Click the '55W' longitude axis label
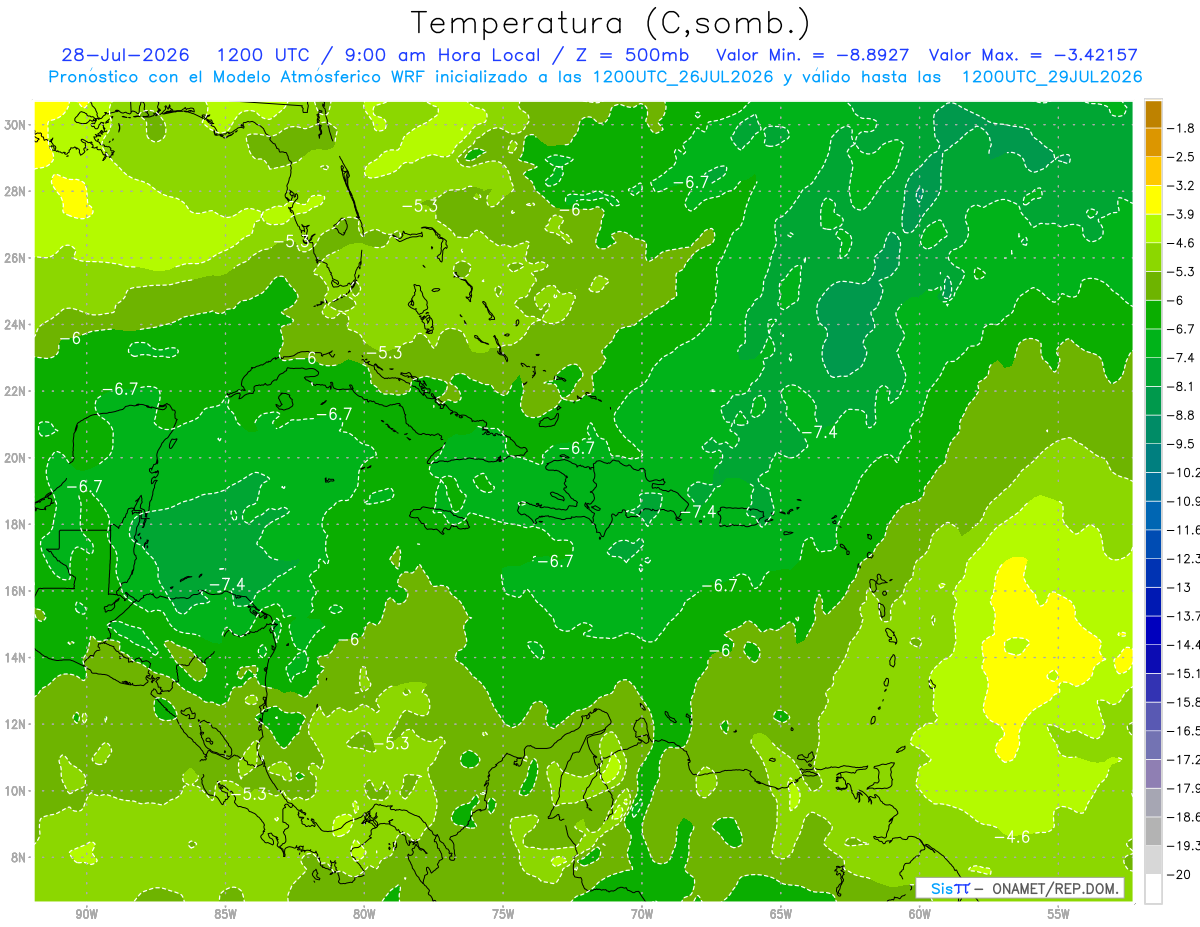This screenshot has width=1200, height=927. click(x=1059, y=915)
